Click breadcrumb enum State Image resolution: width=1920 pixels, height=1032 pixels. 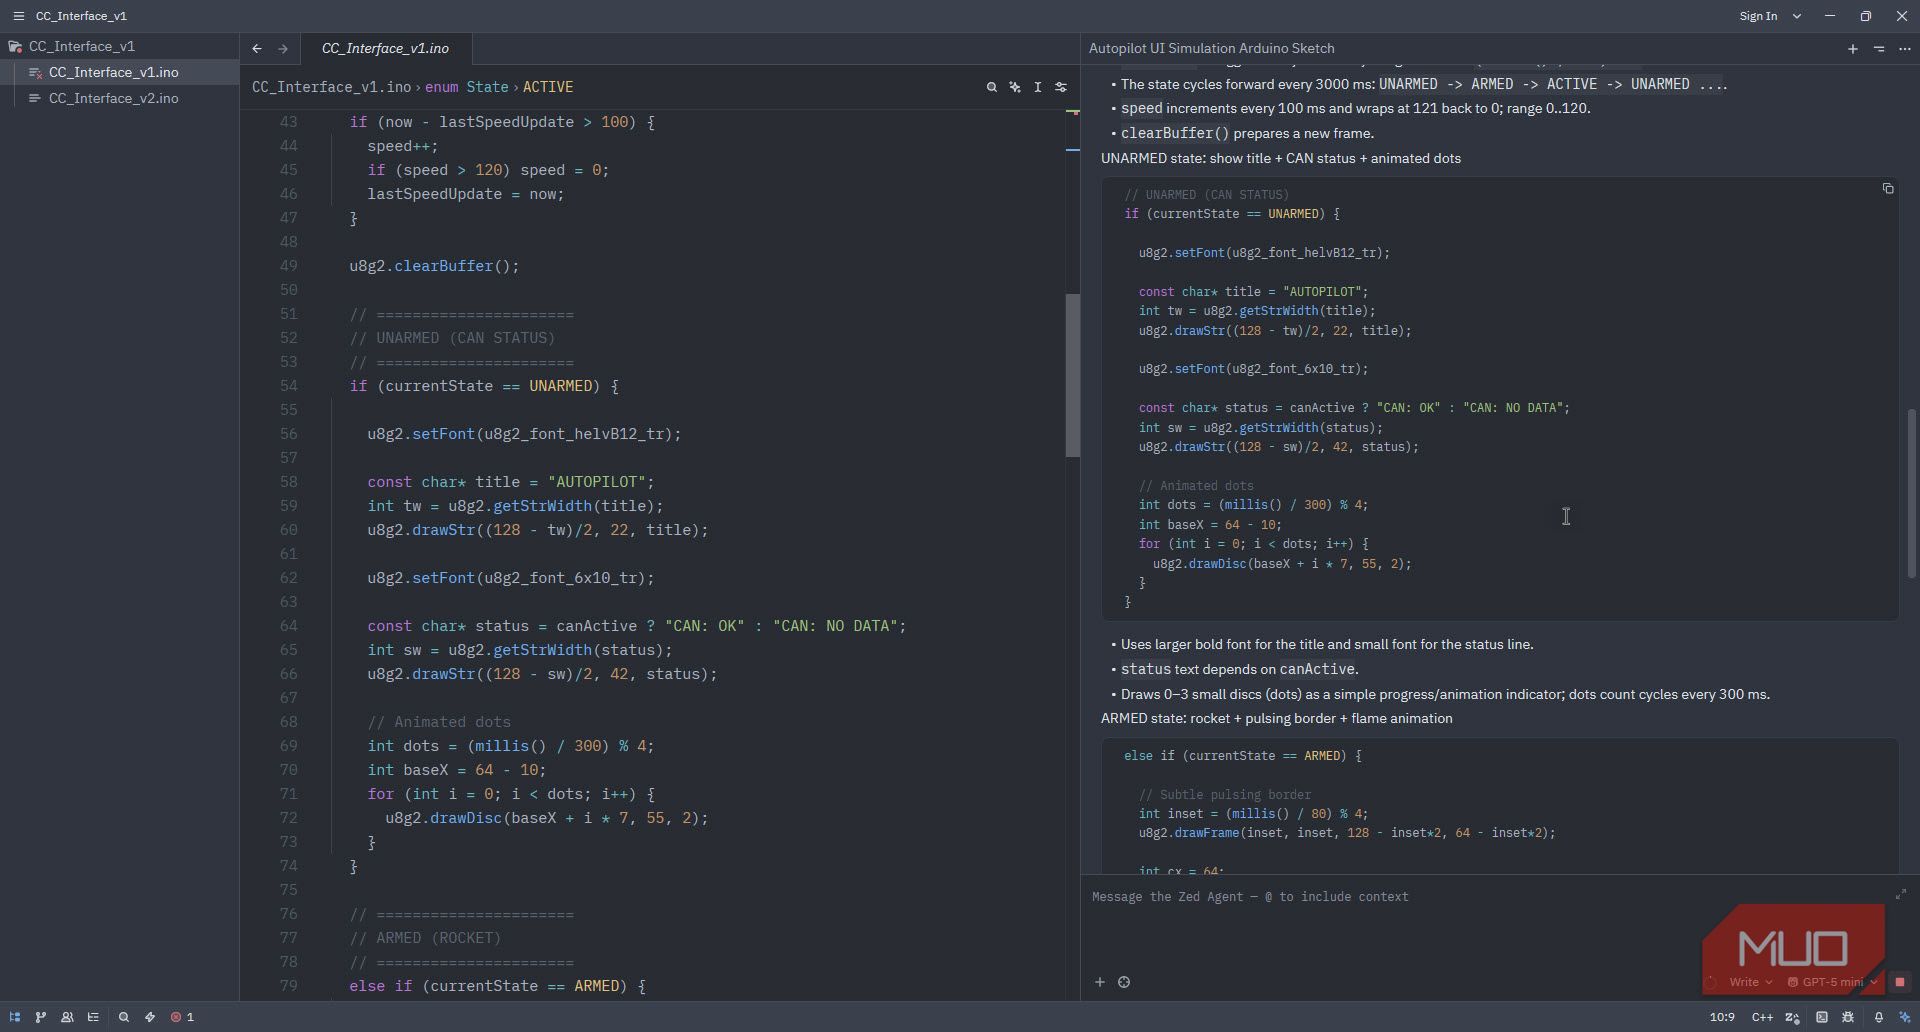[467, 87]
